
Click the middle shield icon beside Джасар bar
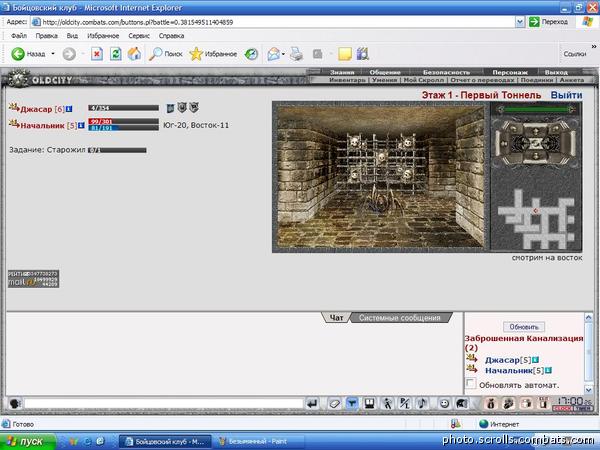[x=182, y=108]
